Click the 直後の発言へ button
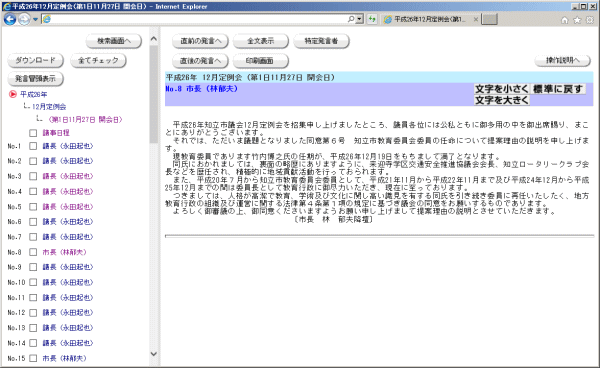 200,61
